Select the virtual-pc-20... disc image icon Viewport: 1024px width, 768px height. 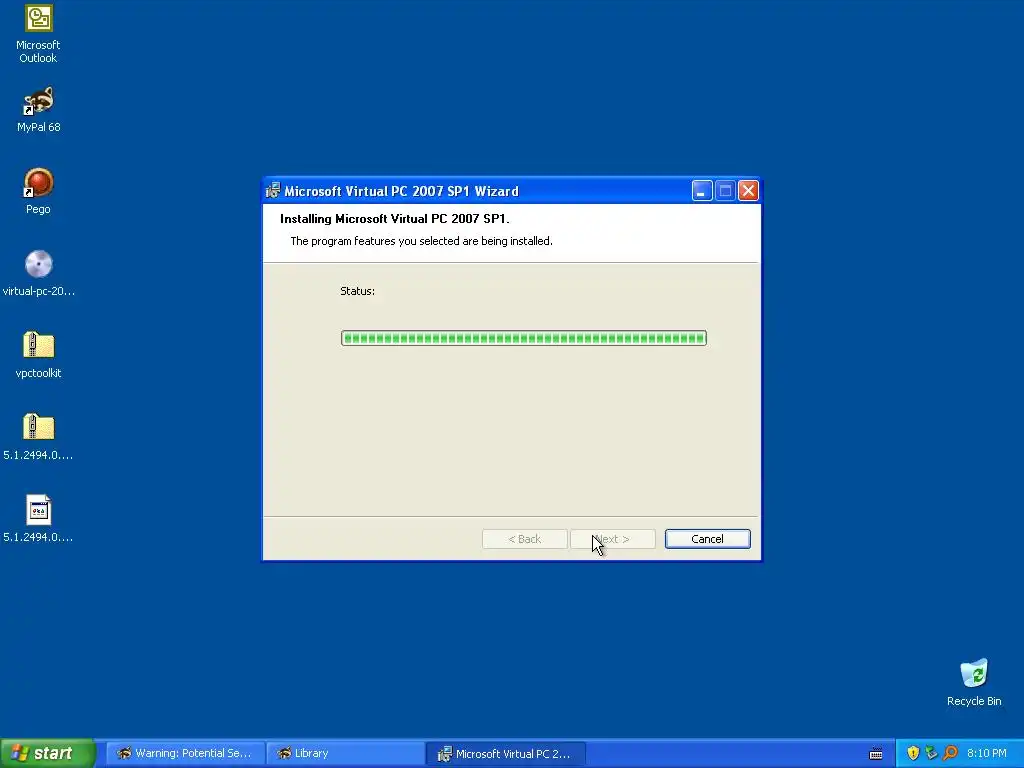pyautogui.click(x=39, y=273)
